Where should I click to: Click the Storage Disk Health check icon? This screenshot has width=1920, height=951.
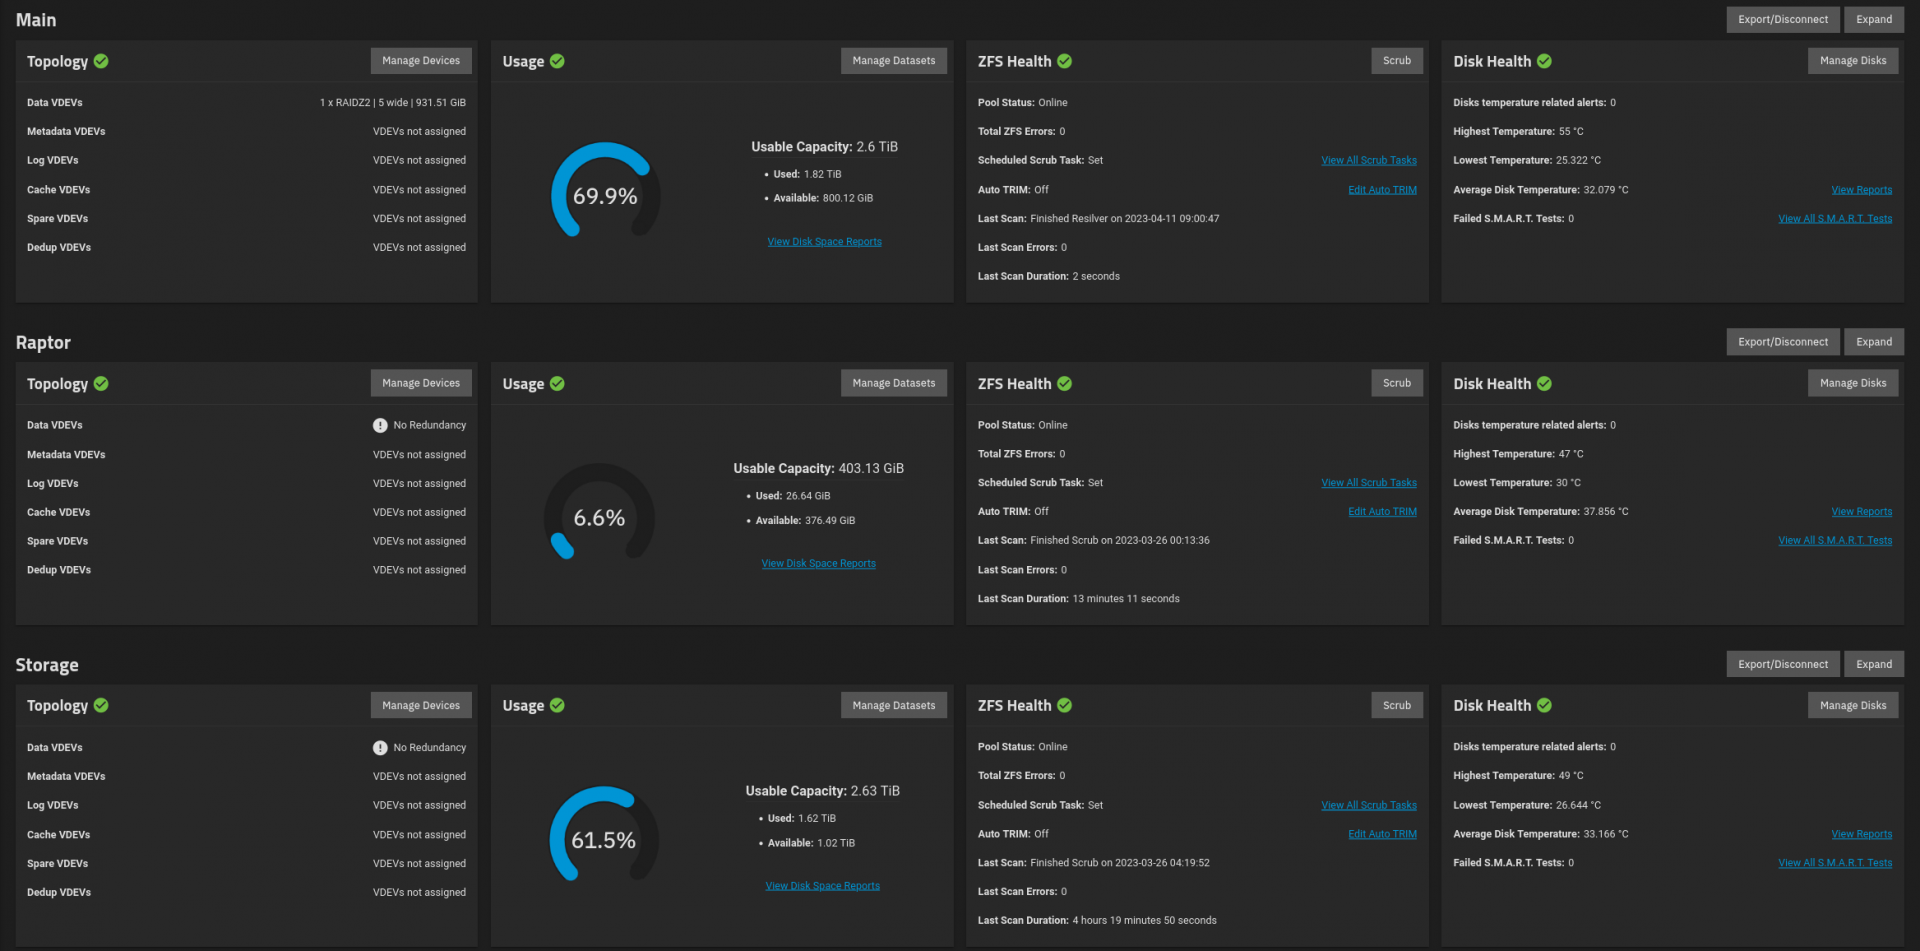pyautogui.click(x=1544, y=705)
